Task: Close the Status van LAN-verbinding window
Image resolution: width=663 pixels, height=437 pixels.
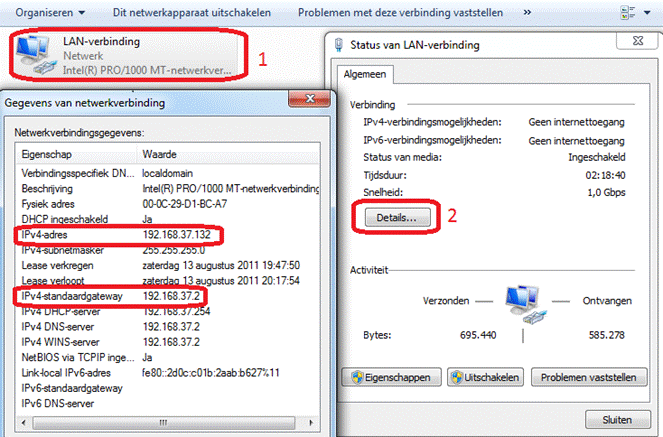Action: (x=637, y=41)
